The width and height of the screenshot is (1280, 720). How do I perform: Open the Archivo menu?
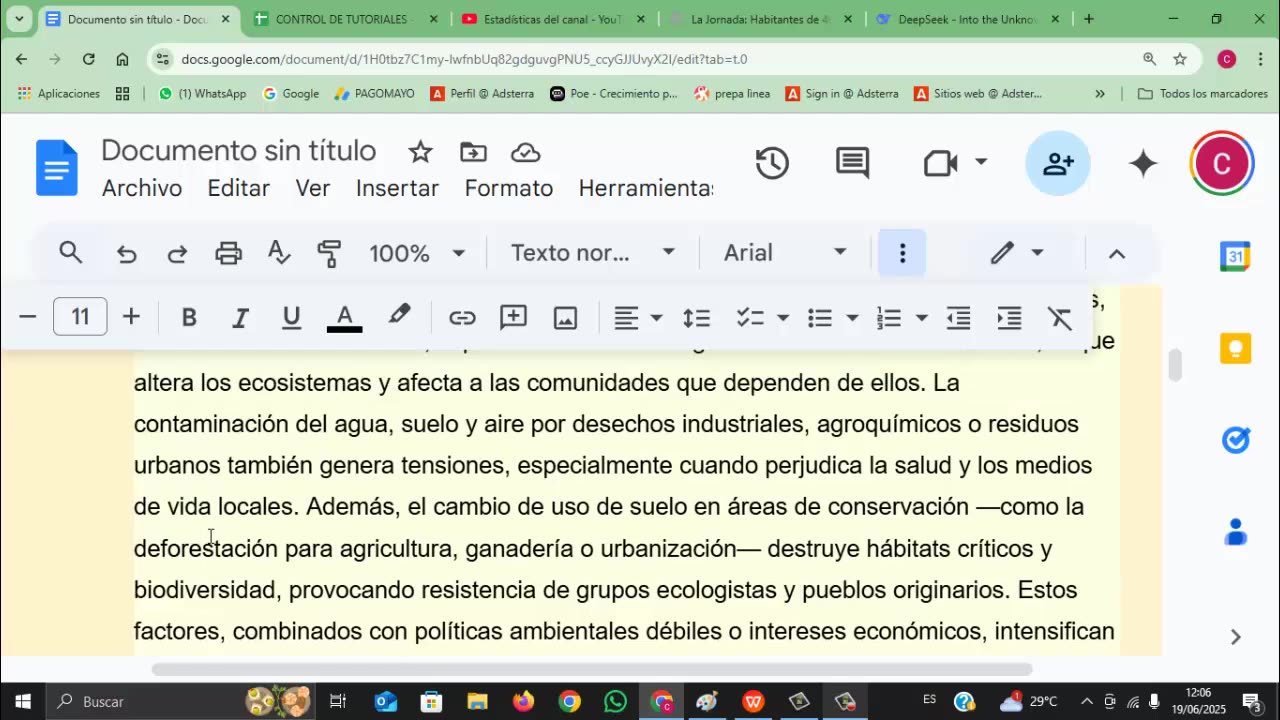tap(142, 188)
